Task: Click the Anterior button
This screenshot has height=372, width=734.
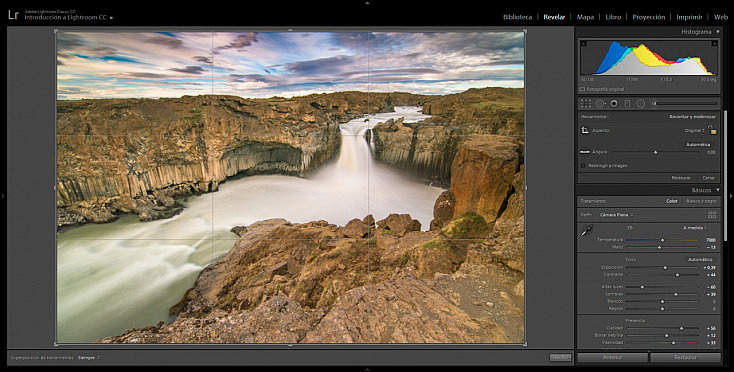Action: [x=613, y=357]
